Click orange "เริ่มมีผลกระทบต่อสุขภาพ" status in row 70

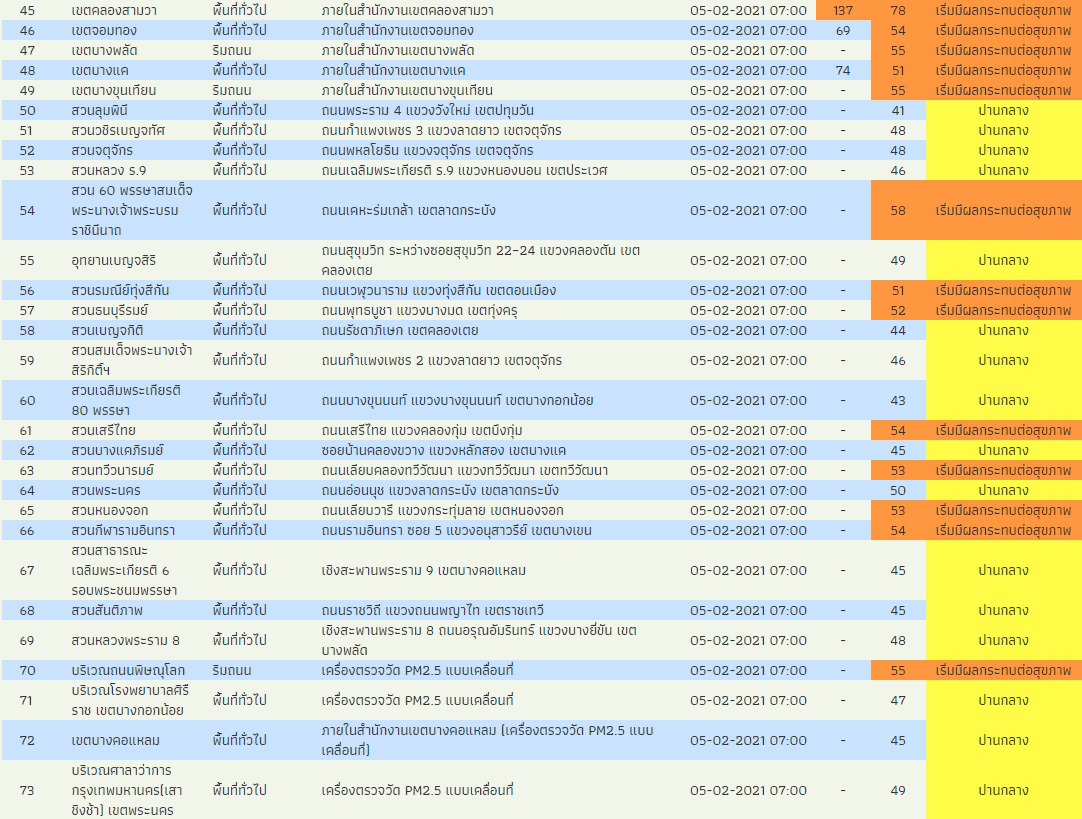click(x=1003, y=671)
